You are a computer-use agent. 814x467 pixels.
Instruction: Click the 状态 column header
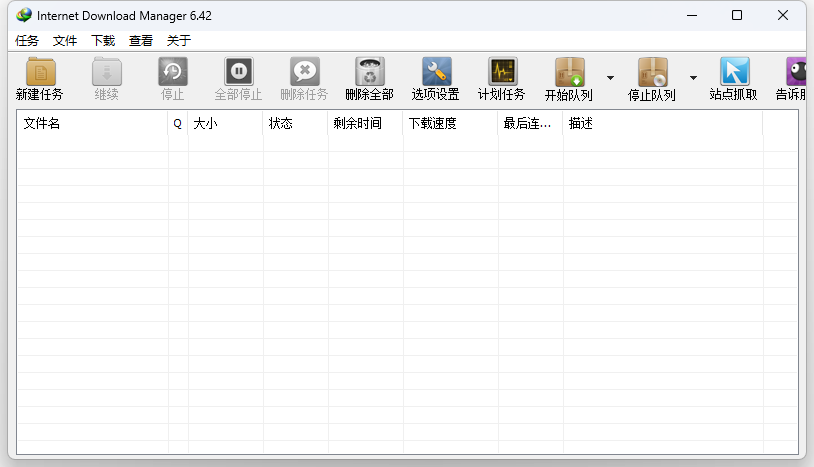click(x=295, y=124)
